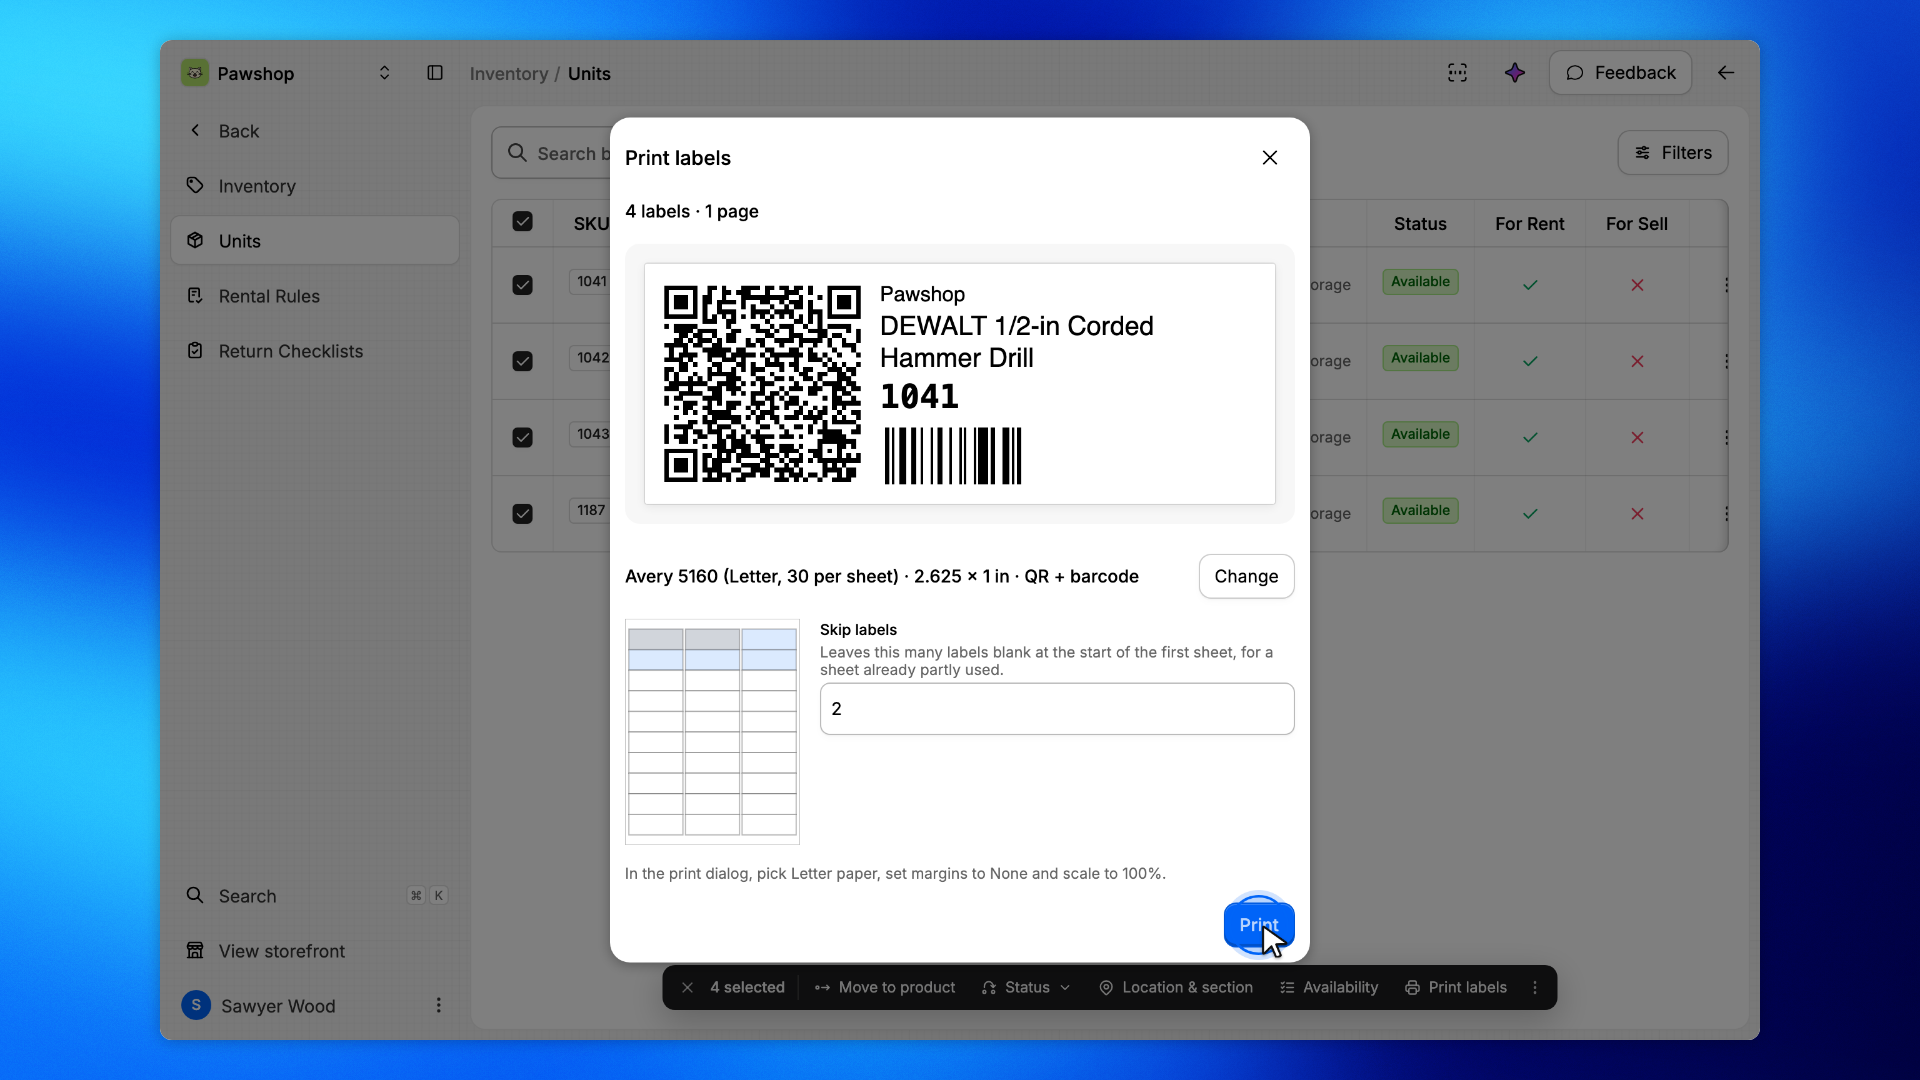Open the Feedback button
This screenshot has height=1080, width=1920.
(1620, 73)
